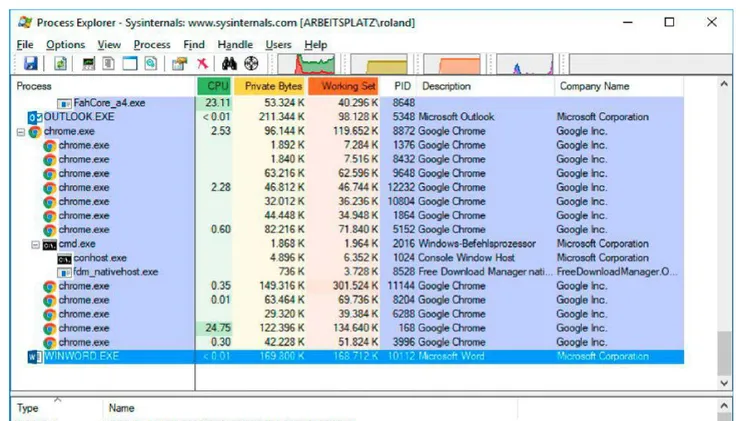The height and width of the screenshot is (421, 750).
Task: Sort by the Working Set column header
Action: [x=343, y=86]
